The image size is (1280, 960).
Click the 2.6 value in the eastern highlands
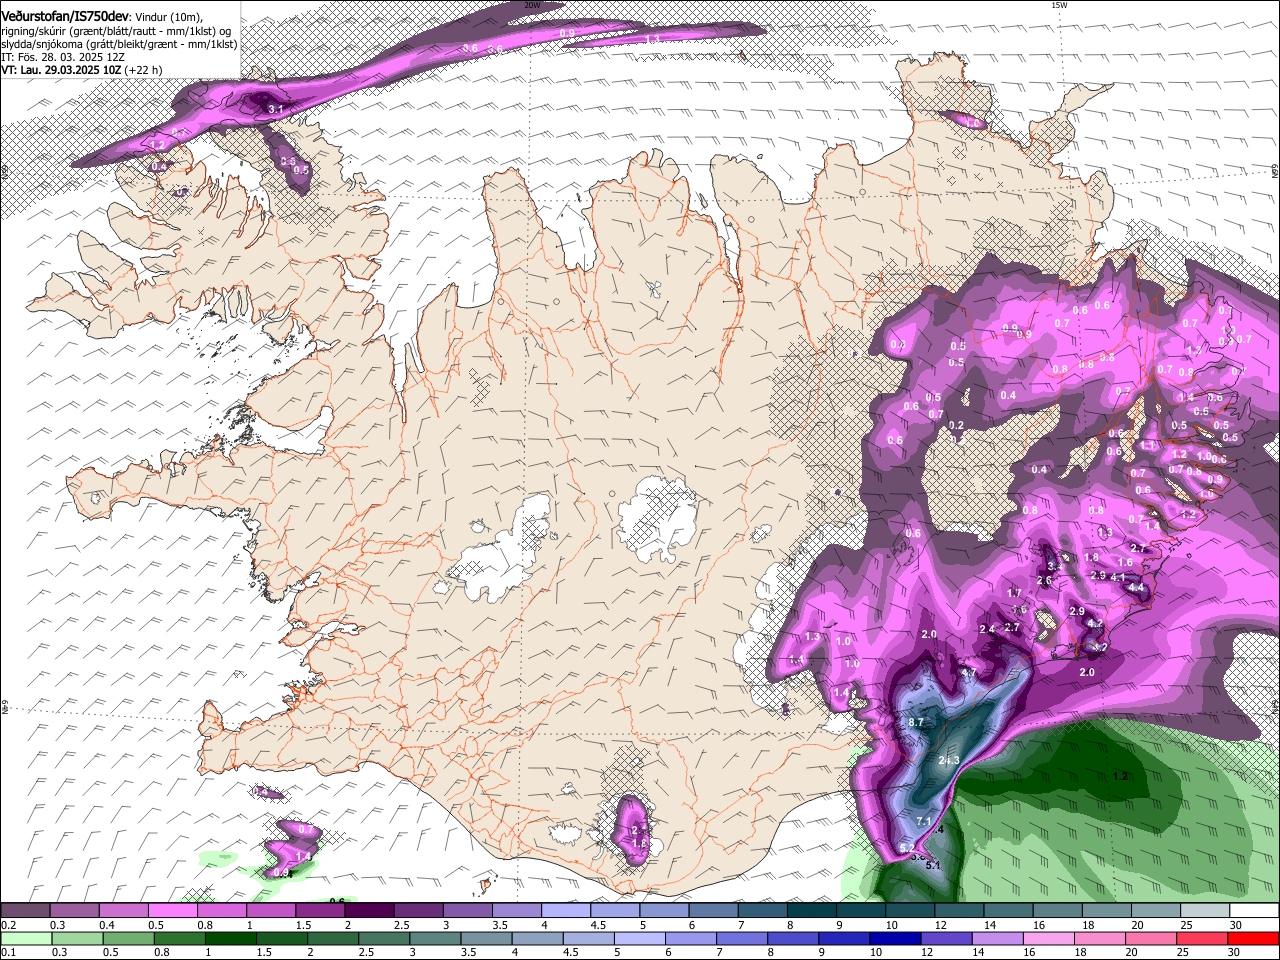point(1044,580)
